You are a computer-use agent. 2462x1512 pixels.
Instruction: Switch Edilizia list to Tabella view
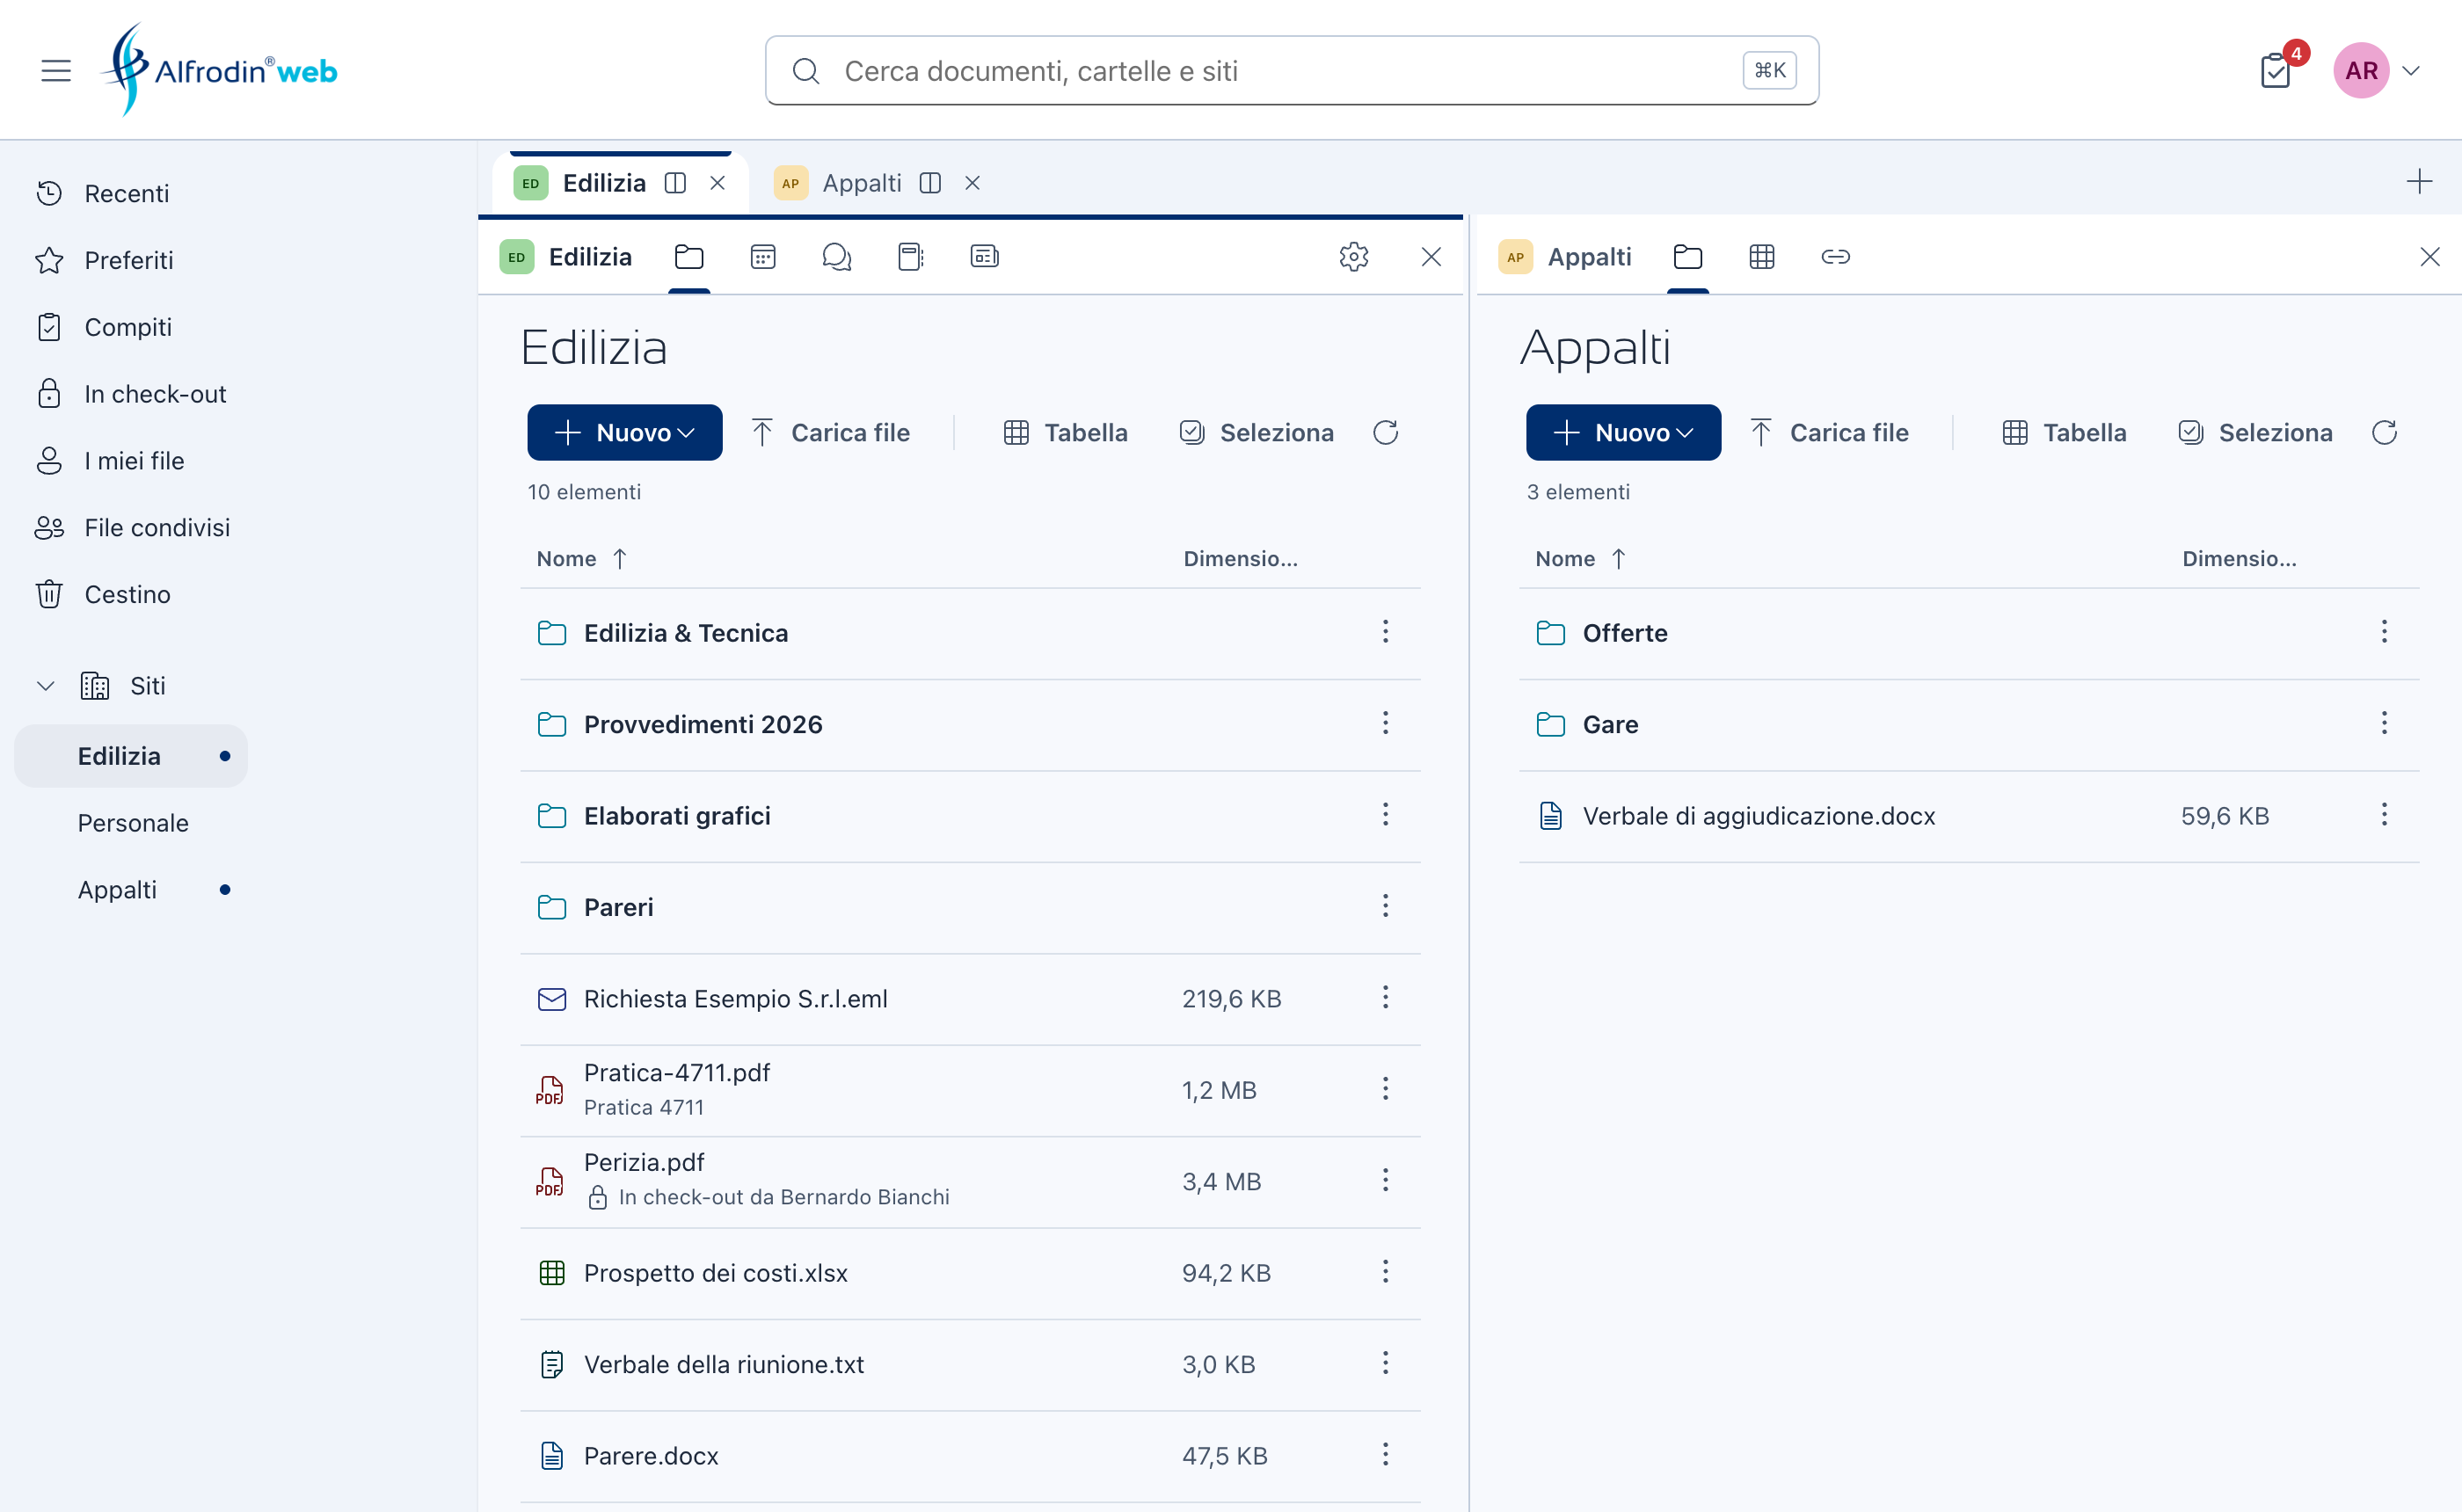coord(1065,433)
